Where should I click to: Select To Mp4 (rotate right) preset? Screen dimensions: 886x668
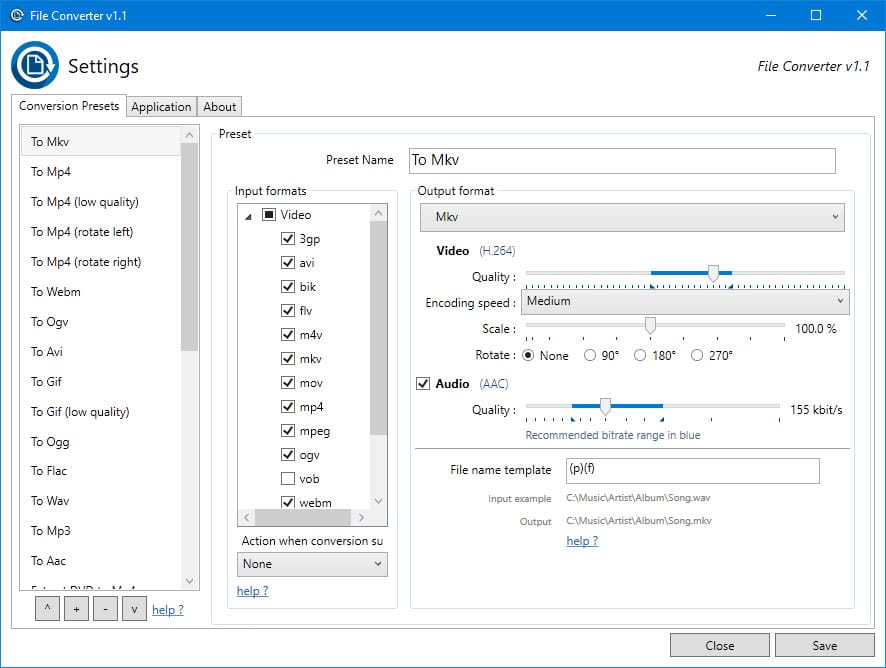101,262
